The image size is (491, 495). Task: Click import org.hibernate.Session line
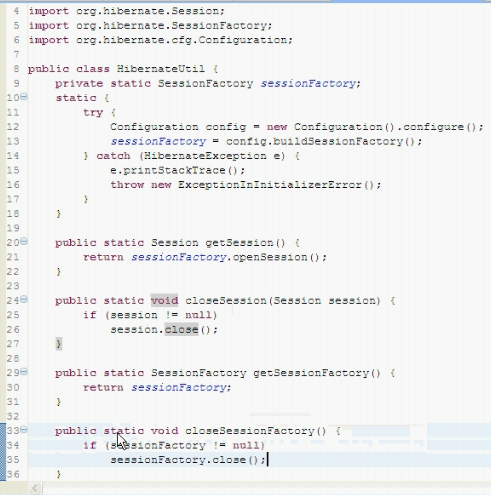[x=127, y=11]
